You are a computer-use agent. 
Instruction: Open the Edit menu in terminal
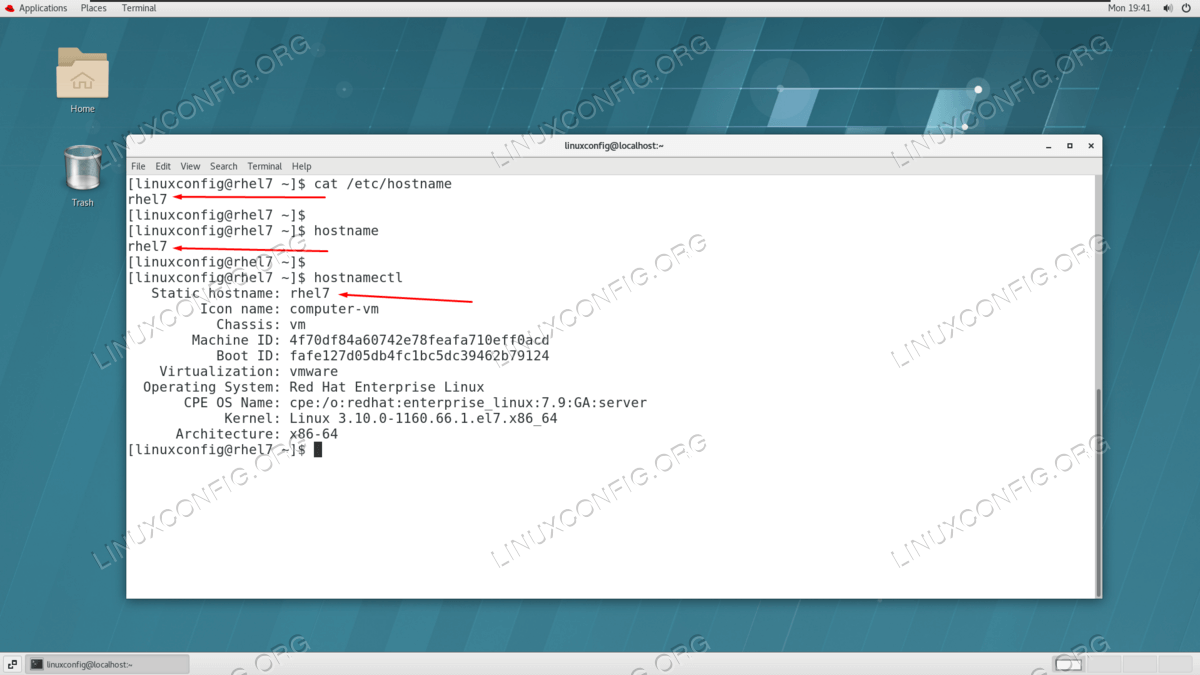pyautogui.click(x=163, y=166)
